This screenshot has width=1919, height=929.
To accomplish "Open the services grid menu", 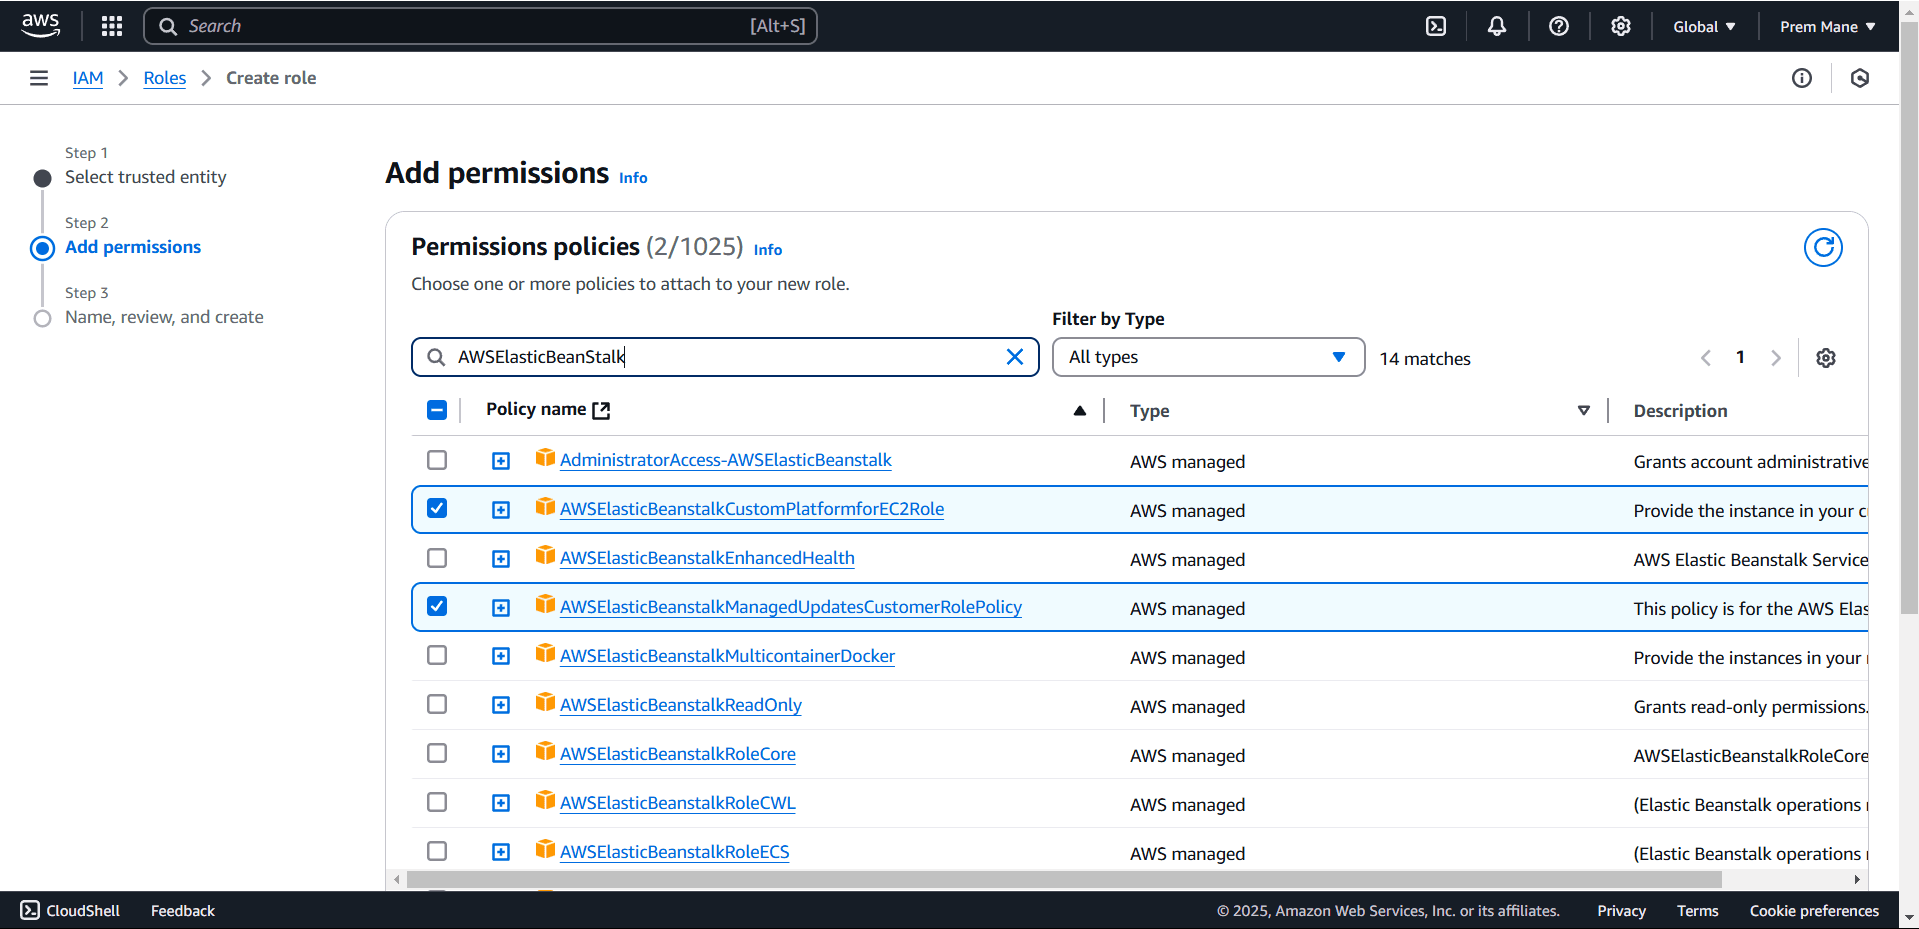I will click(112, 26).
